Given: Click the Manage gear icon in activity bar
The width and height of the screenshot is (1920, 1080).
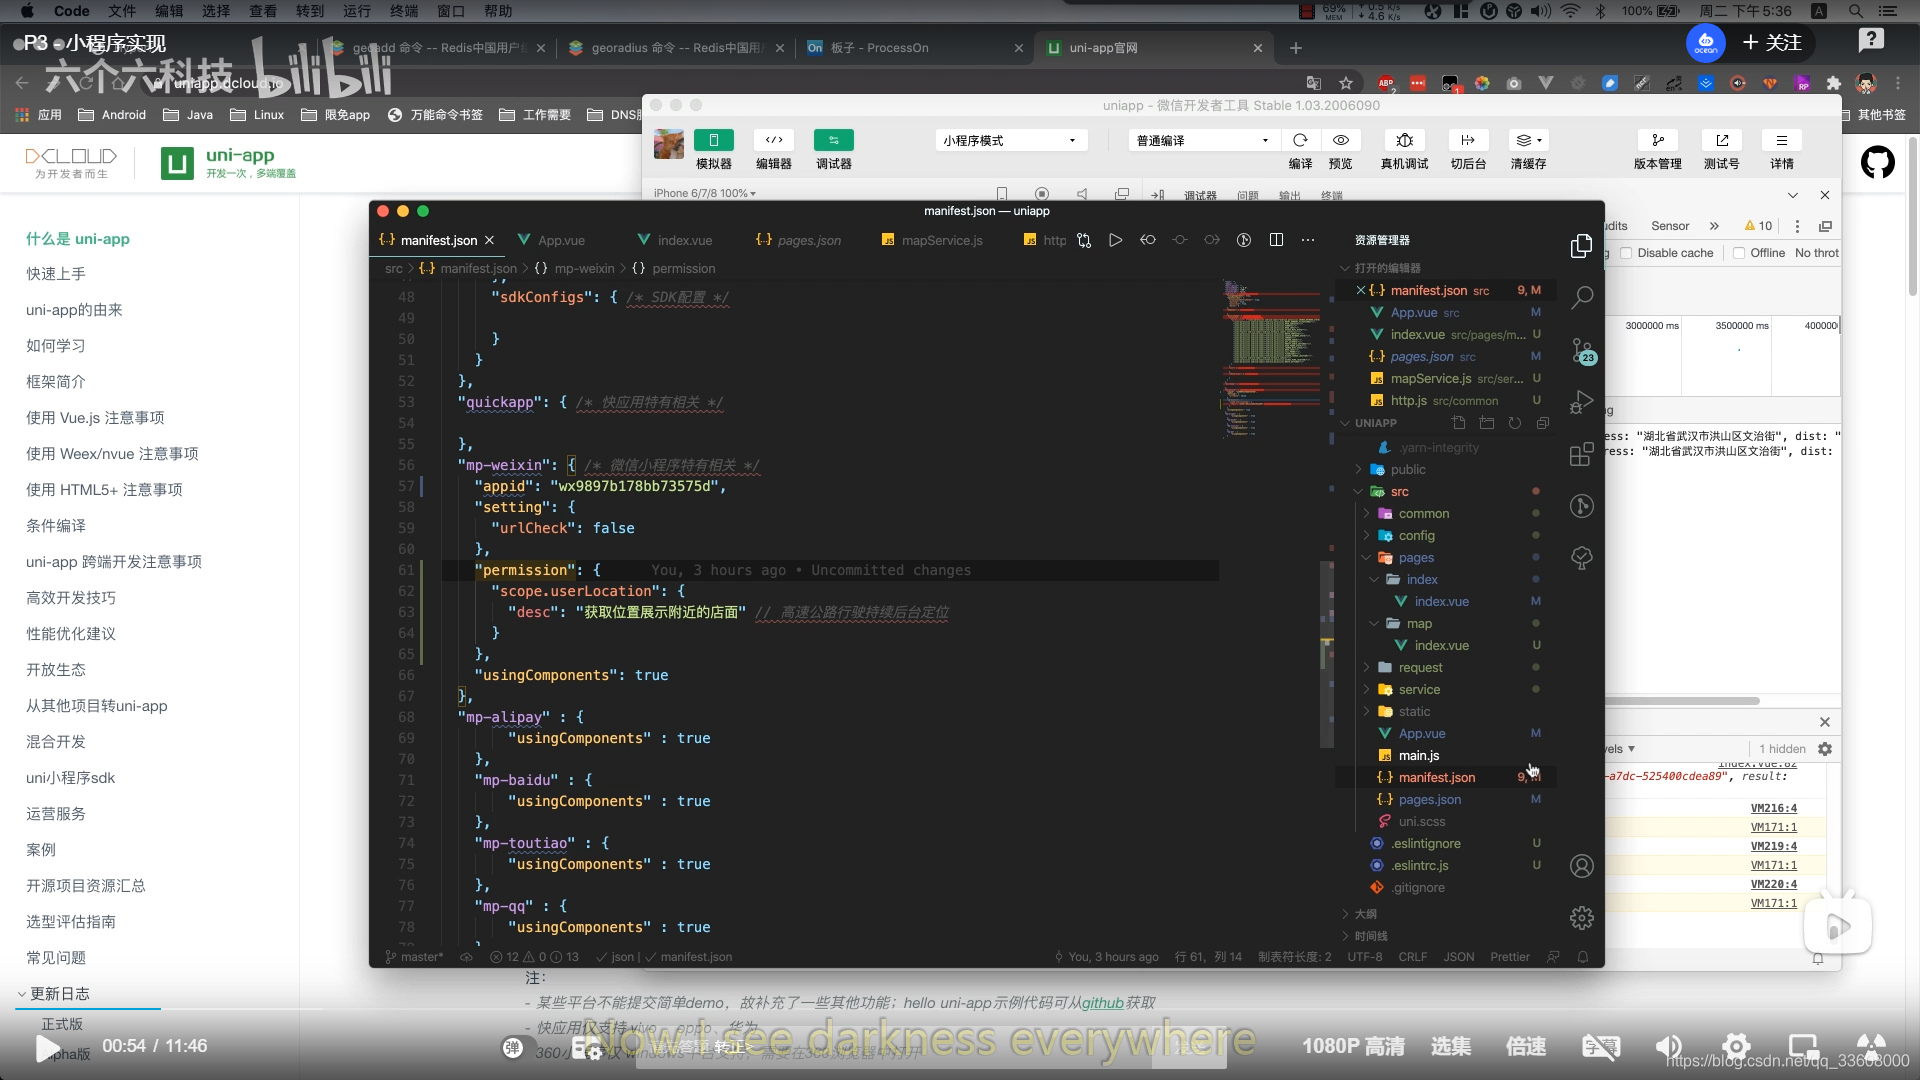Looking at the screenshot, I should [x=1581, y=917].
